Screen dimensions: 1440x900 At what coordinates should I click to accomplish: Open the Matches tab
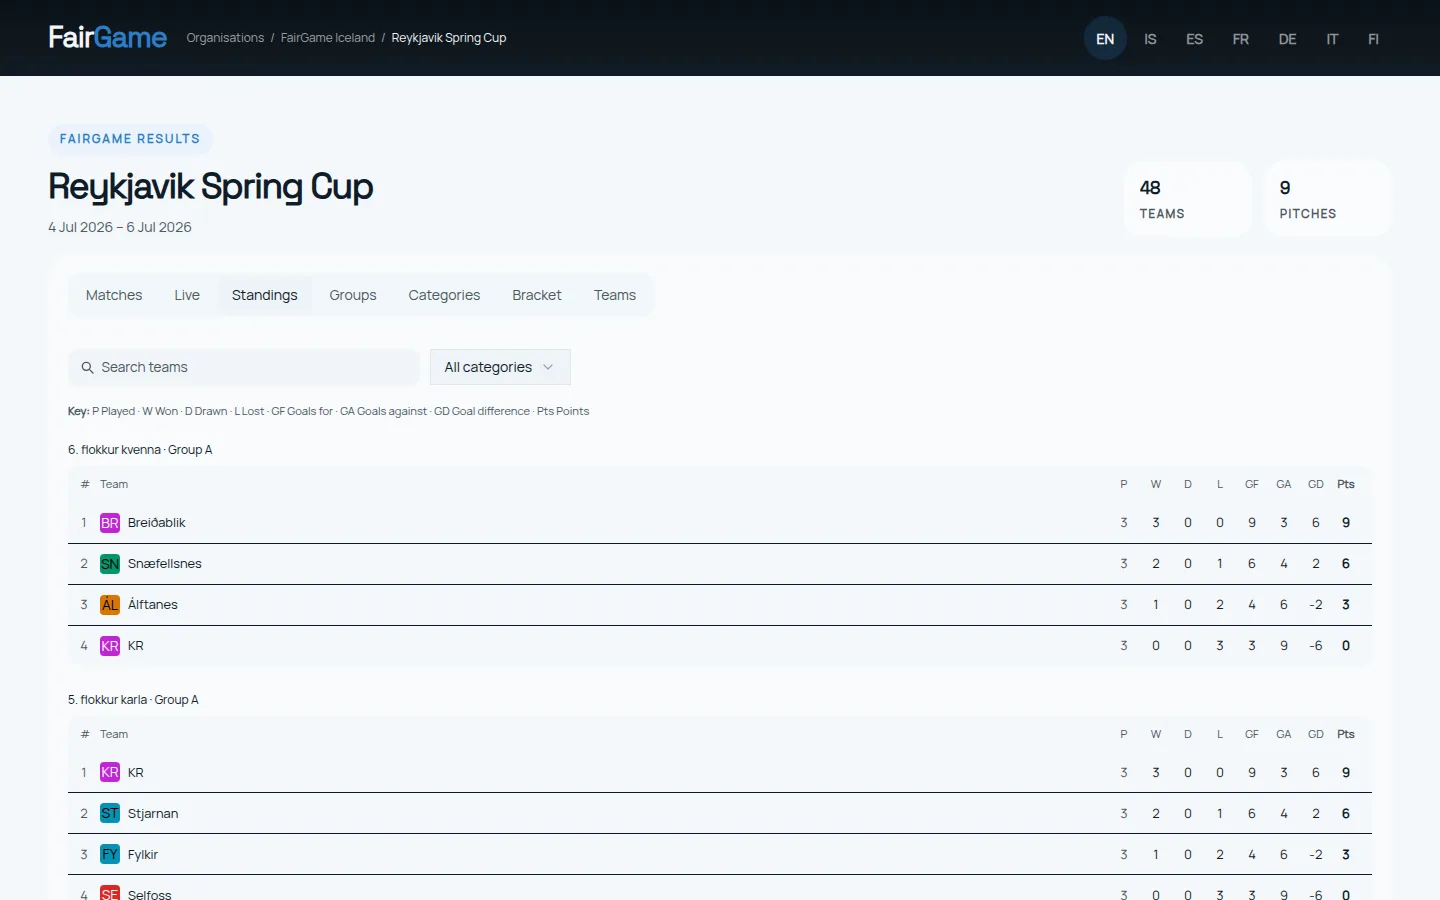point(114,295)
